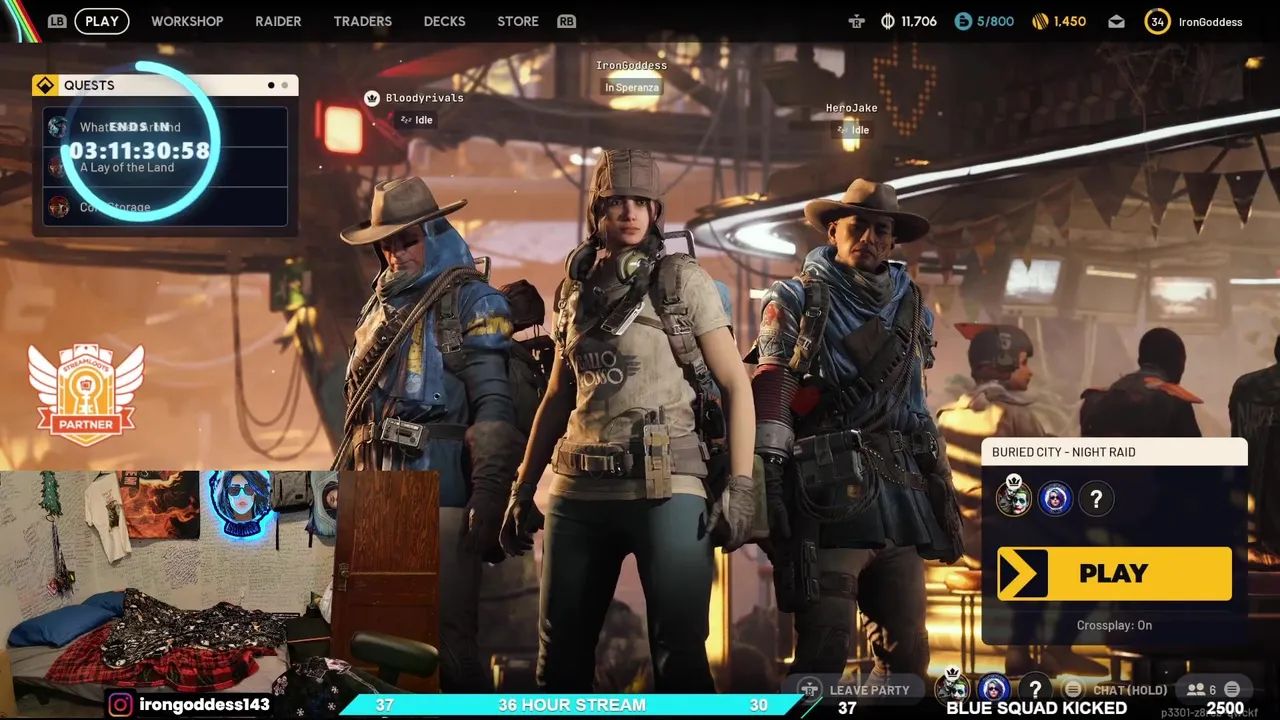Click the blue-haired avatar in the bottom bar

pyautogui.click(x=993, y=688)
